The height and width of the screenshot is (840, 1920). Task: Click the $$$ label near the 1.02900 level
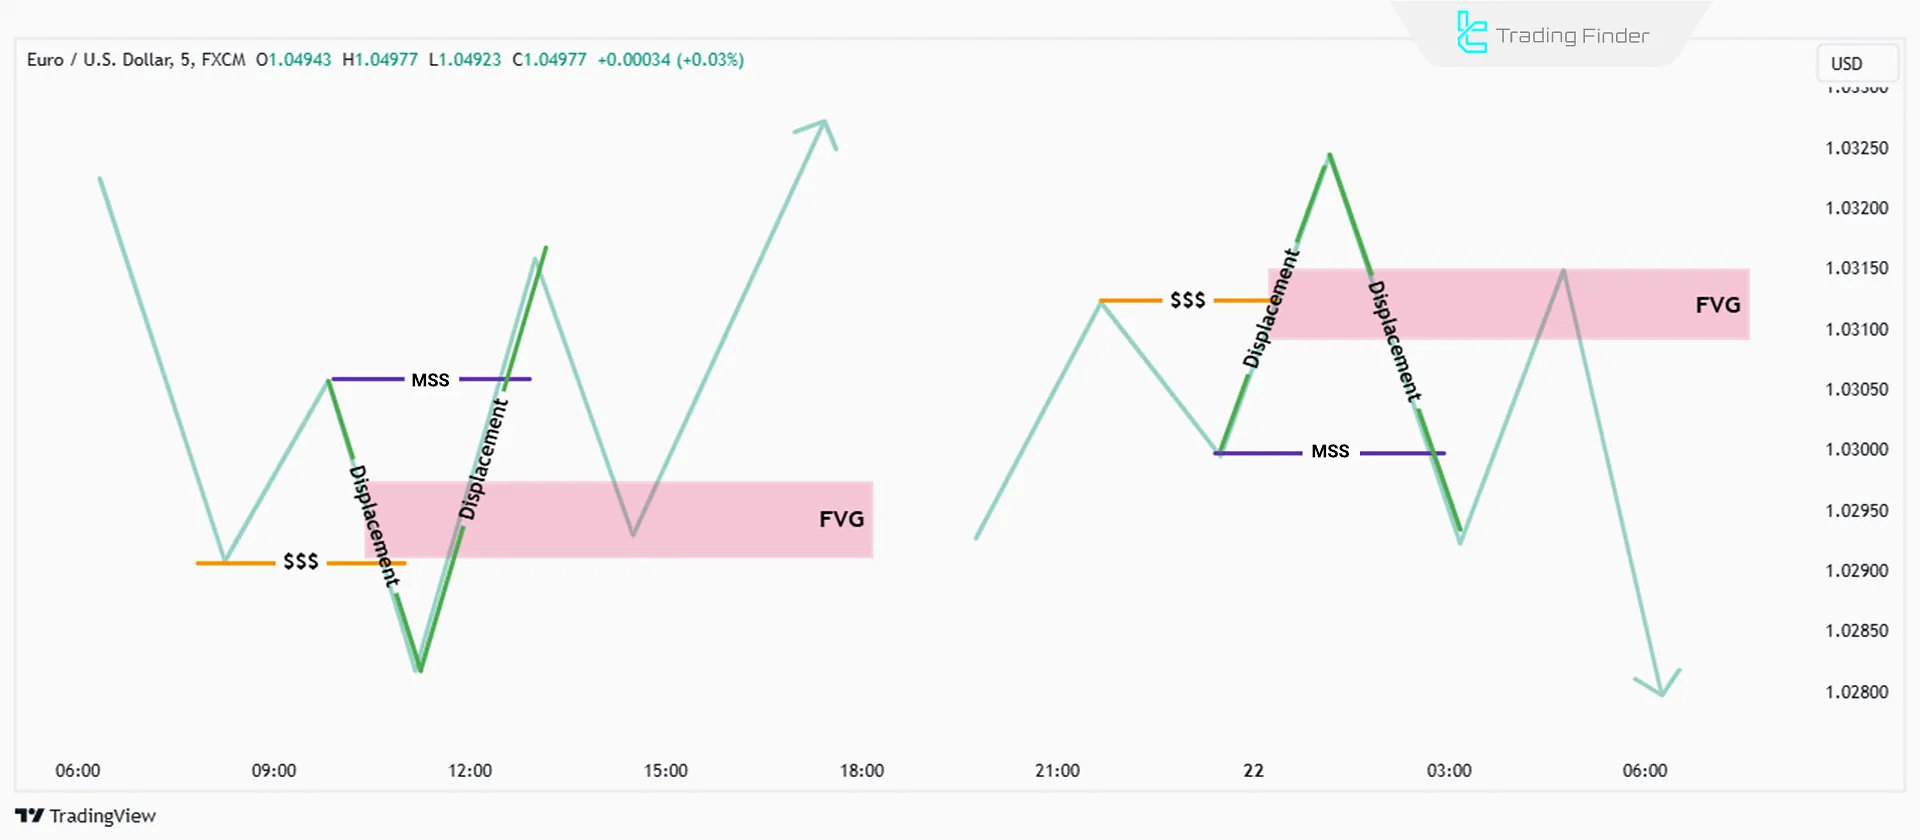pos(301,562)
